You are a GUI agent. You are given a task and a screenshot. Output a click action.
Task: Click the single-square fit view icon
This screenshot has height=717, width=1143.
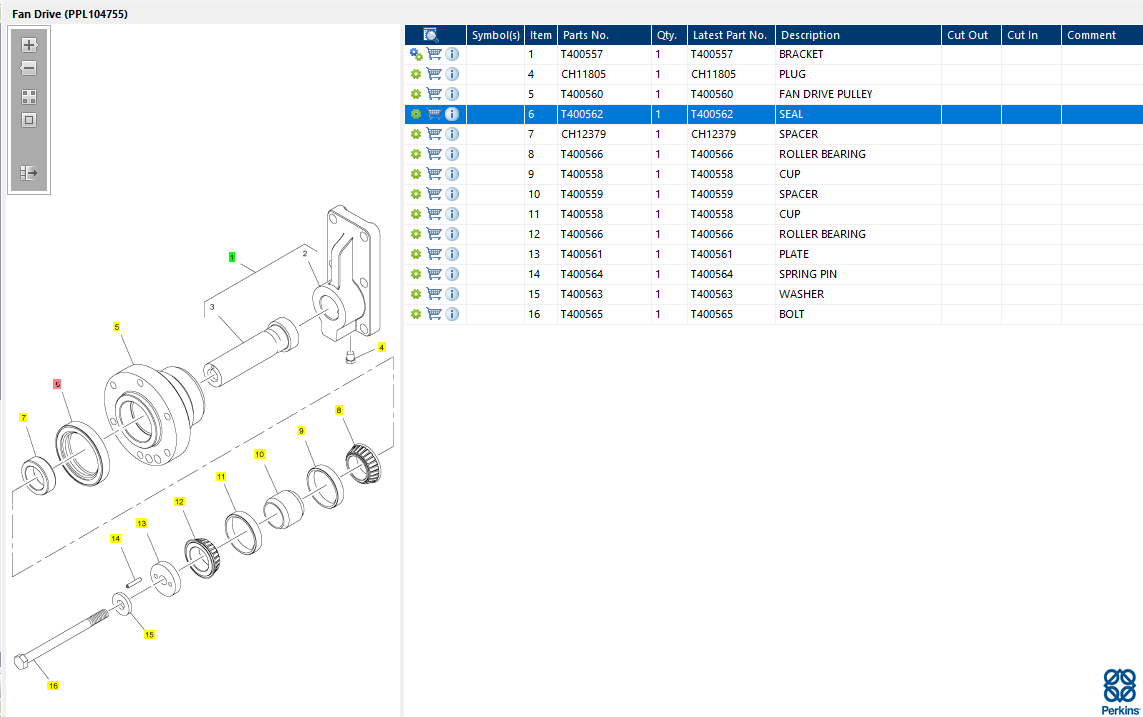[29, 120]
